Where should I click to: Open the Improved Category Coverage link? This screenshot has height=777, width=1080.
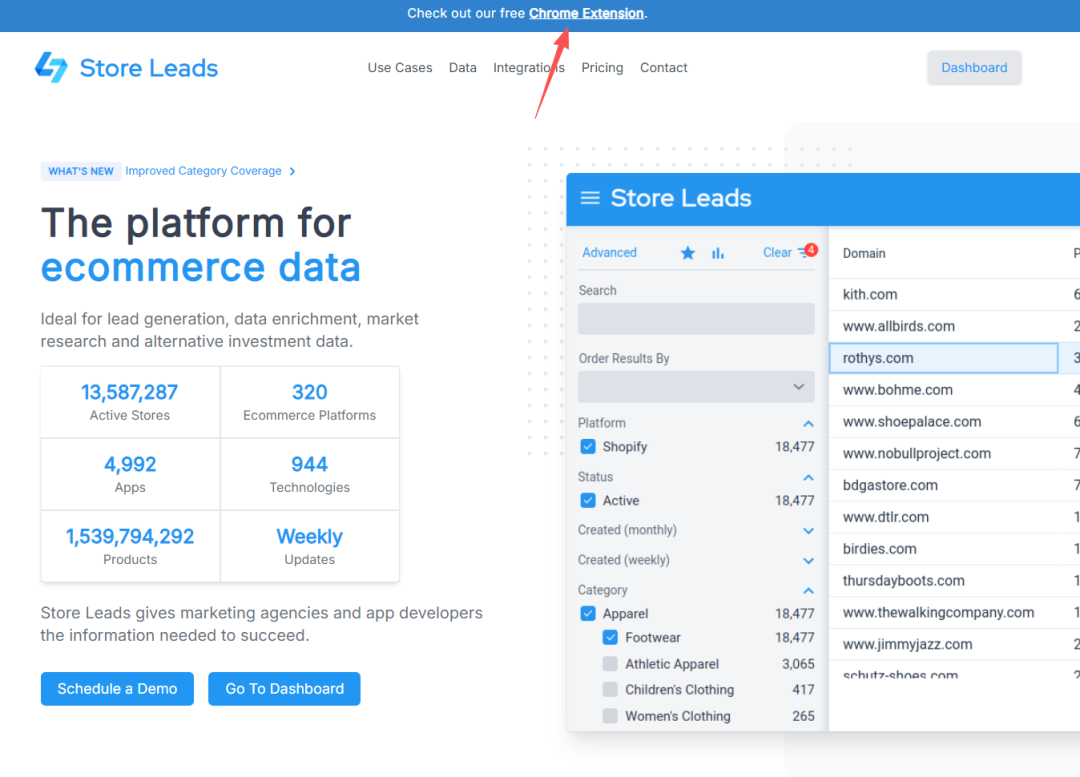203,171
